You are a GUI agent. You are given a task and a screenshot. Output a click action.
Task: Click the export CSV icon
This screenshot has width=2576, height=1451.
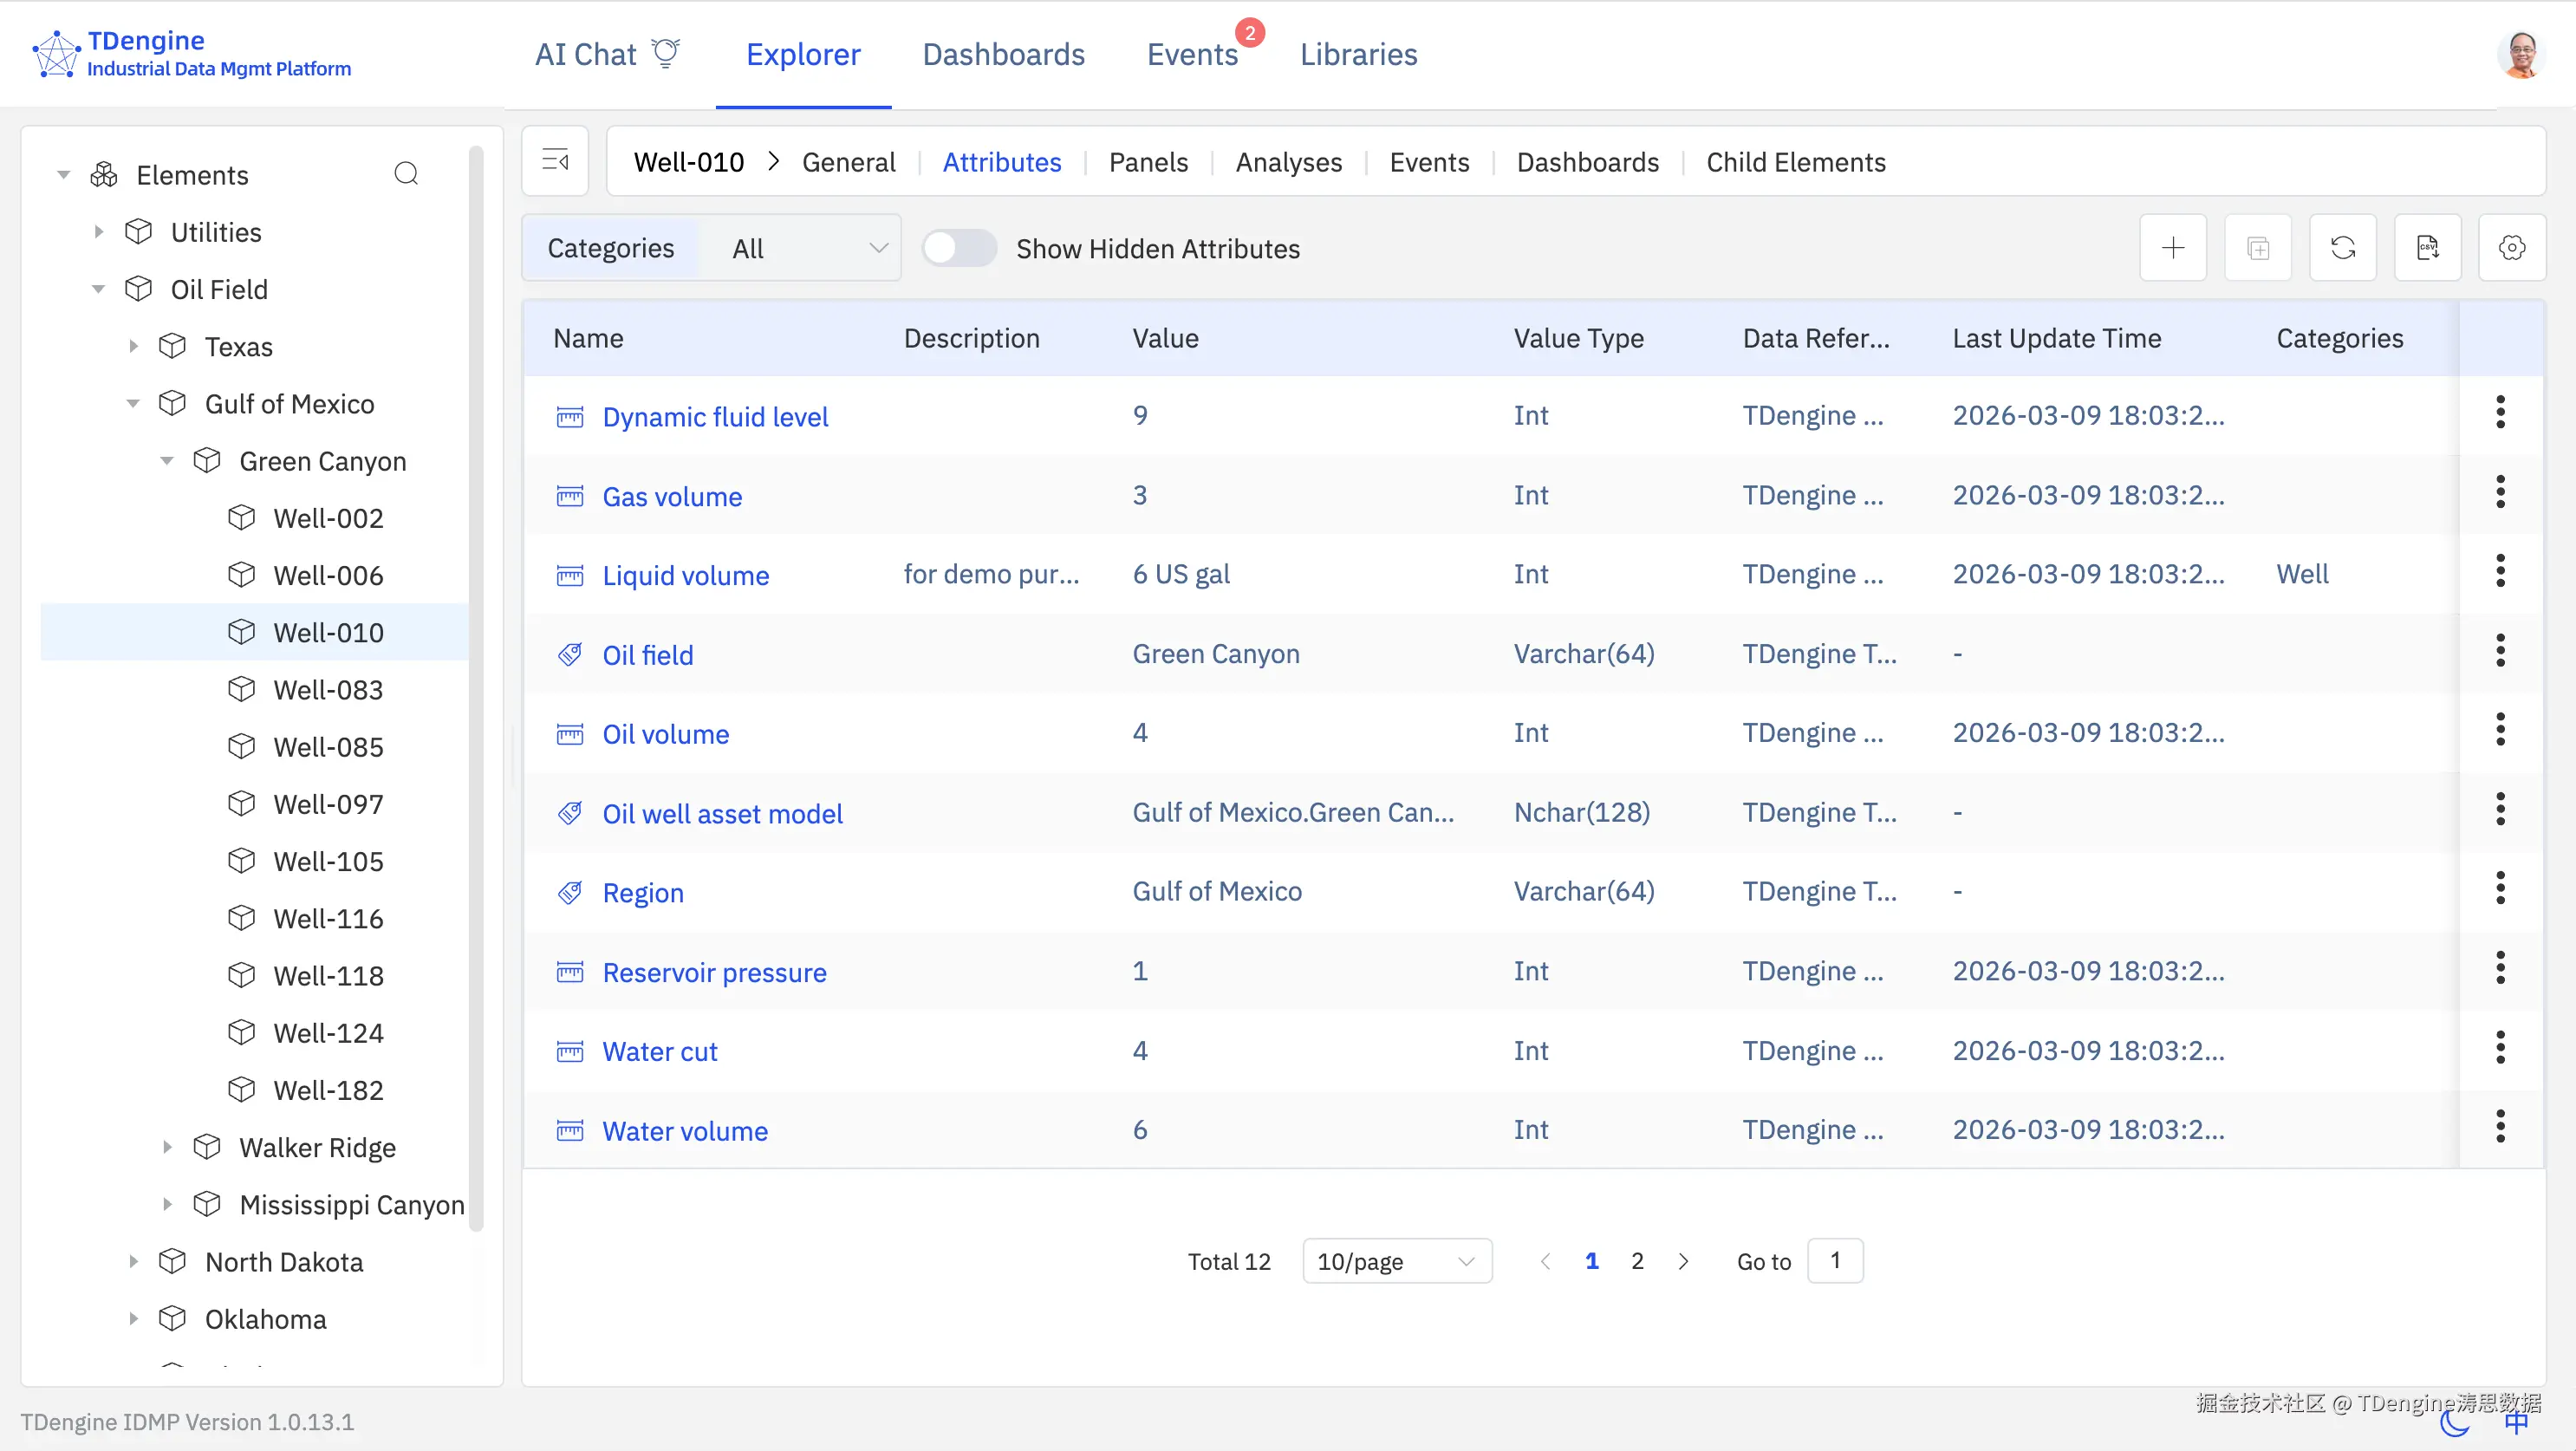tap(2427, 248)
